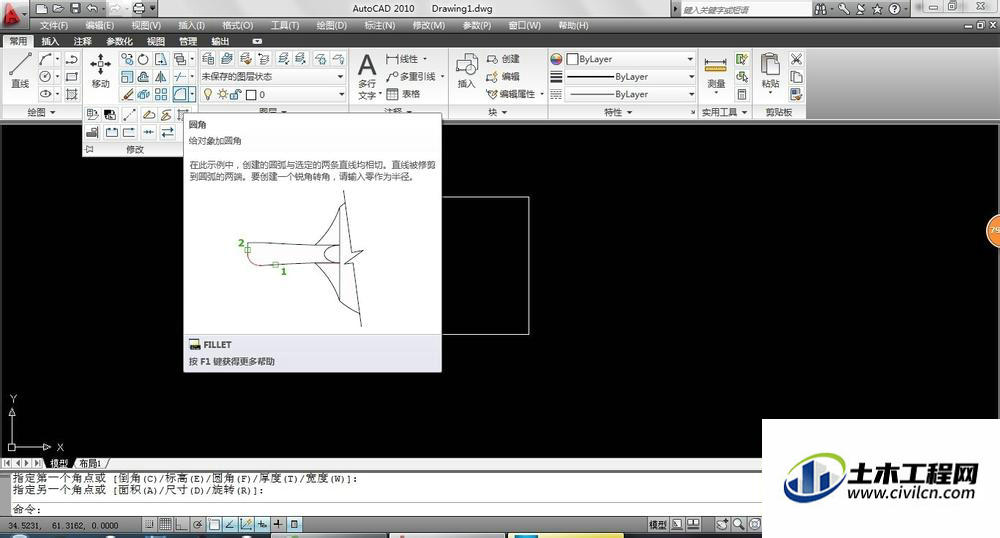The height and width of the screenshot is (538, 1000).
Task: Switch to the Annotate (注释) ribbon tab
Action: point(82,41)
